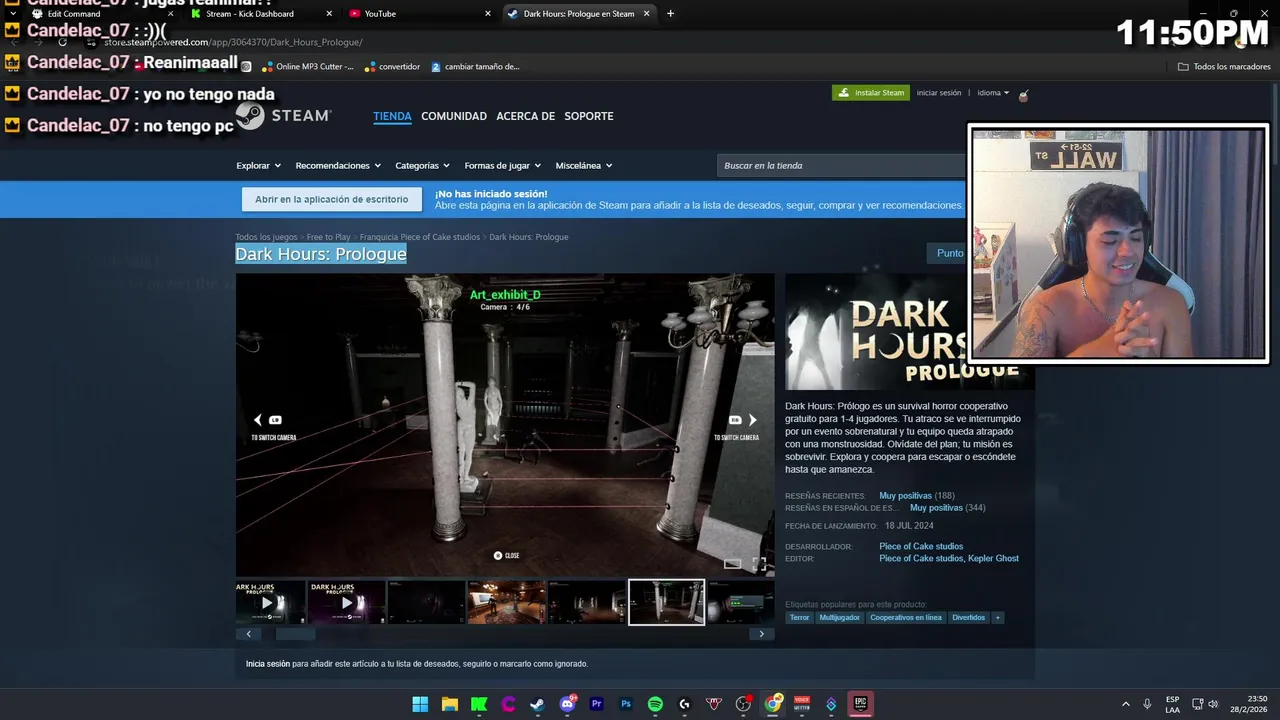The width and height of the screenshot is (1280, 720).
Task: Click iniciar sesión link
Action: pos(939,93)
